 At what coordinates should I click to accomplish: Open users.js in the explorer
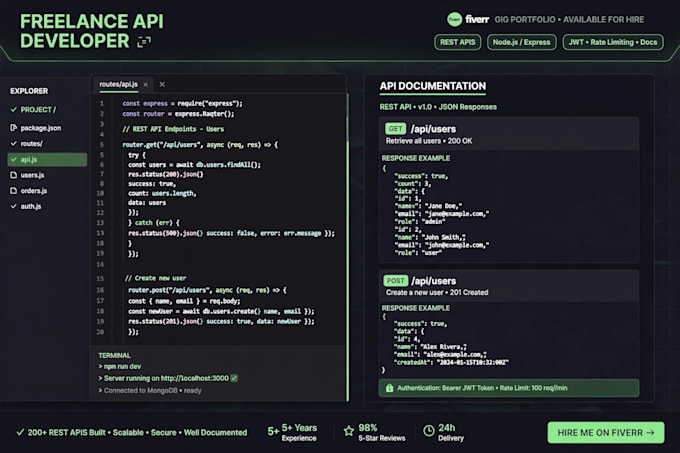coord(33,175)
